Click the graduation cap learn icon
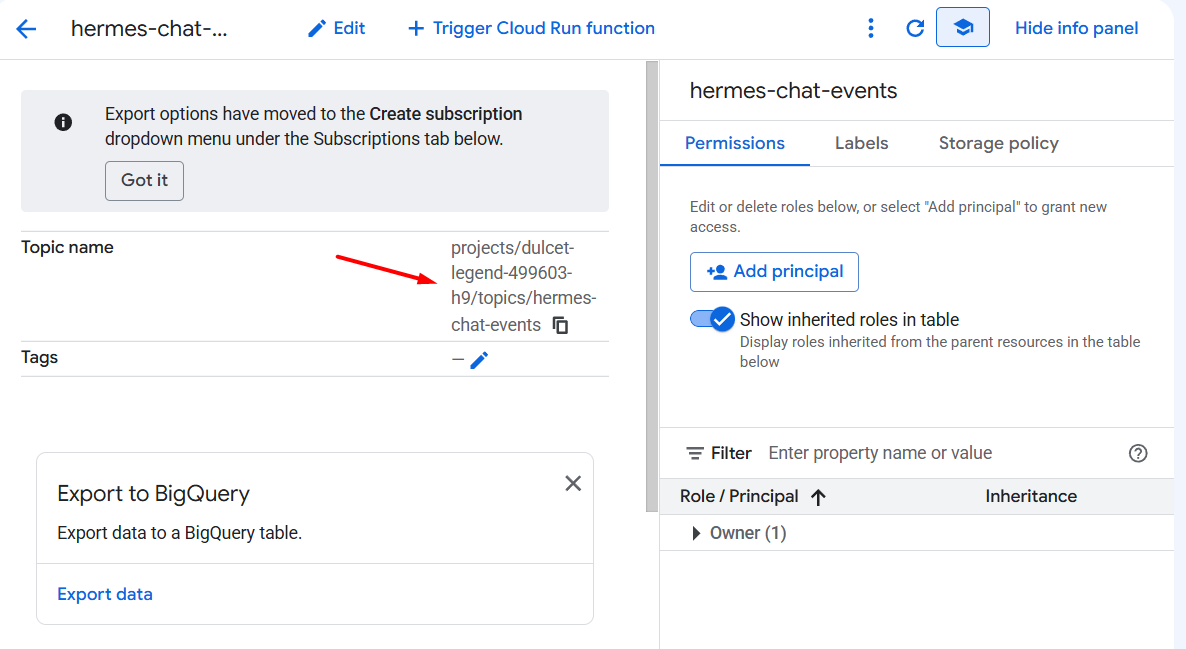This screenshot has width=1186, height=649. click(963, 27)
